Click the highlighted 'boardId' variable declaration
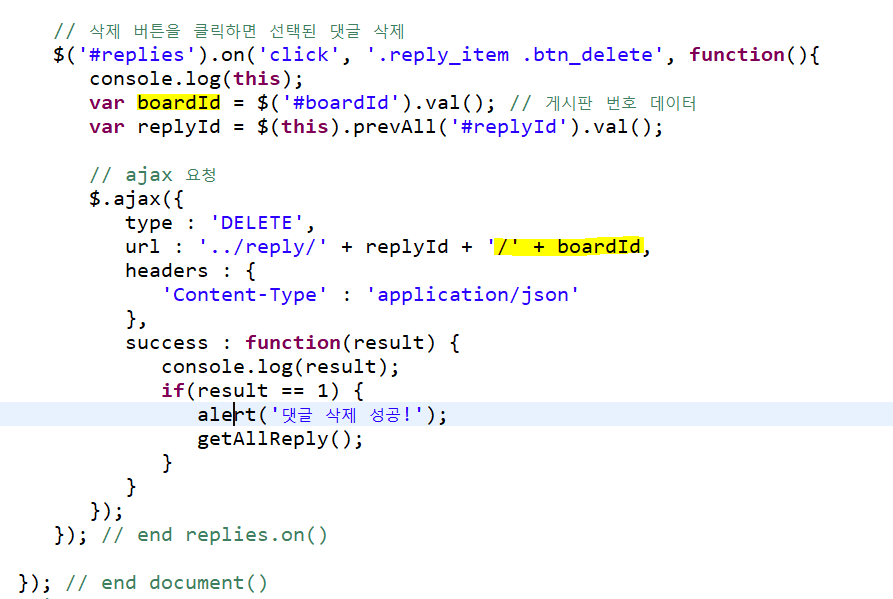 pos(179,103)
